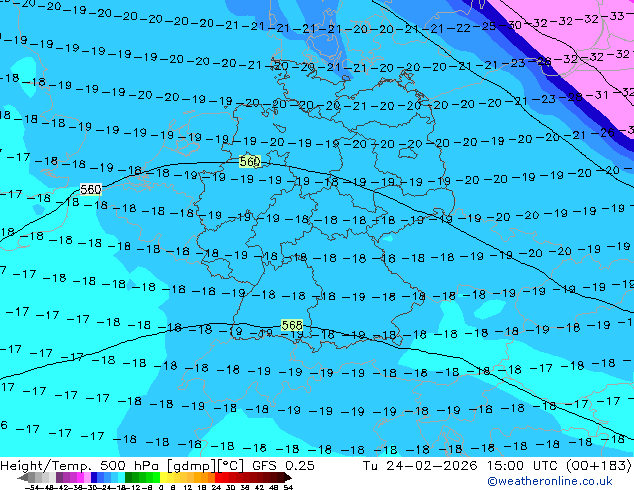The image size is (634, 490).
Task: Click the 560 contour label on the Channel coast
Action: (x=91, y=189)
